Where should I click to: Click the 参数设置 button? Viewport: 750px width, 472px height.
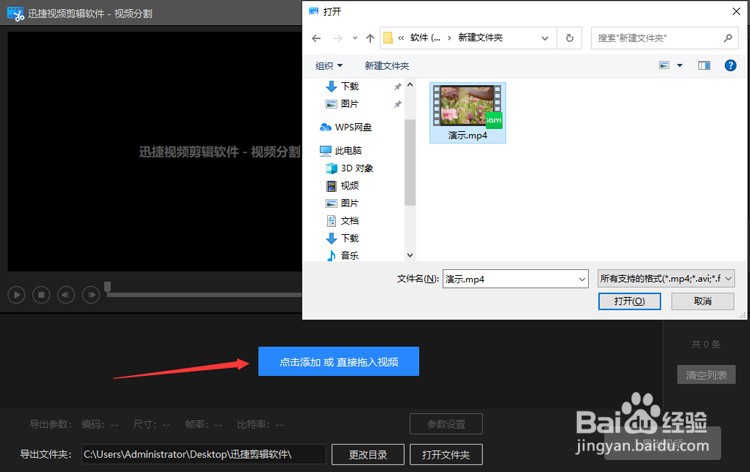pos(446,424)
